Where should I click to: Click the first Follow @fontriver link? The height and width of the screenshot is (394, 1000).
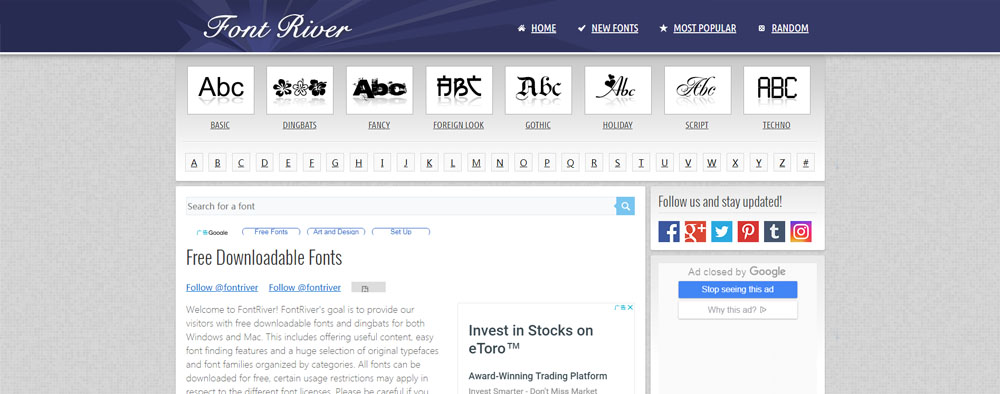tap(222, 288)
